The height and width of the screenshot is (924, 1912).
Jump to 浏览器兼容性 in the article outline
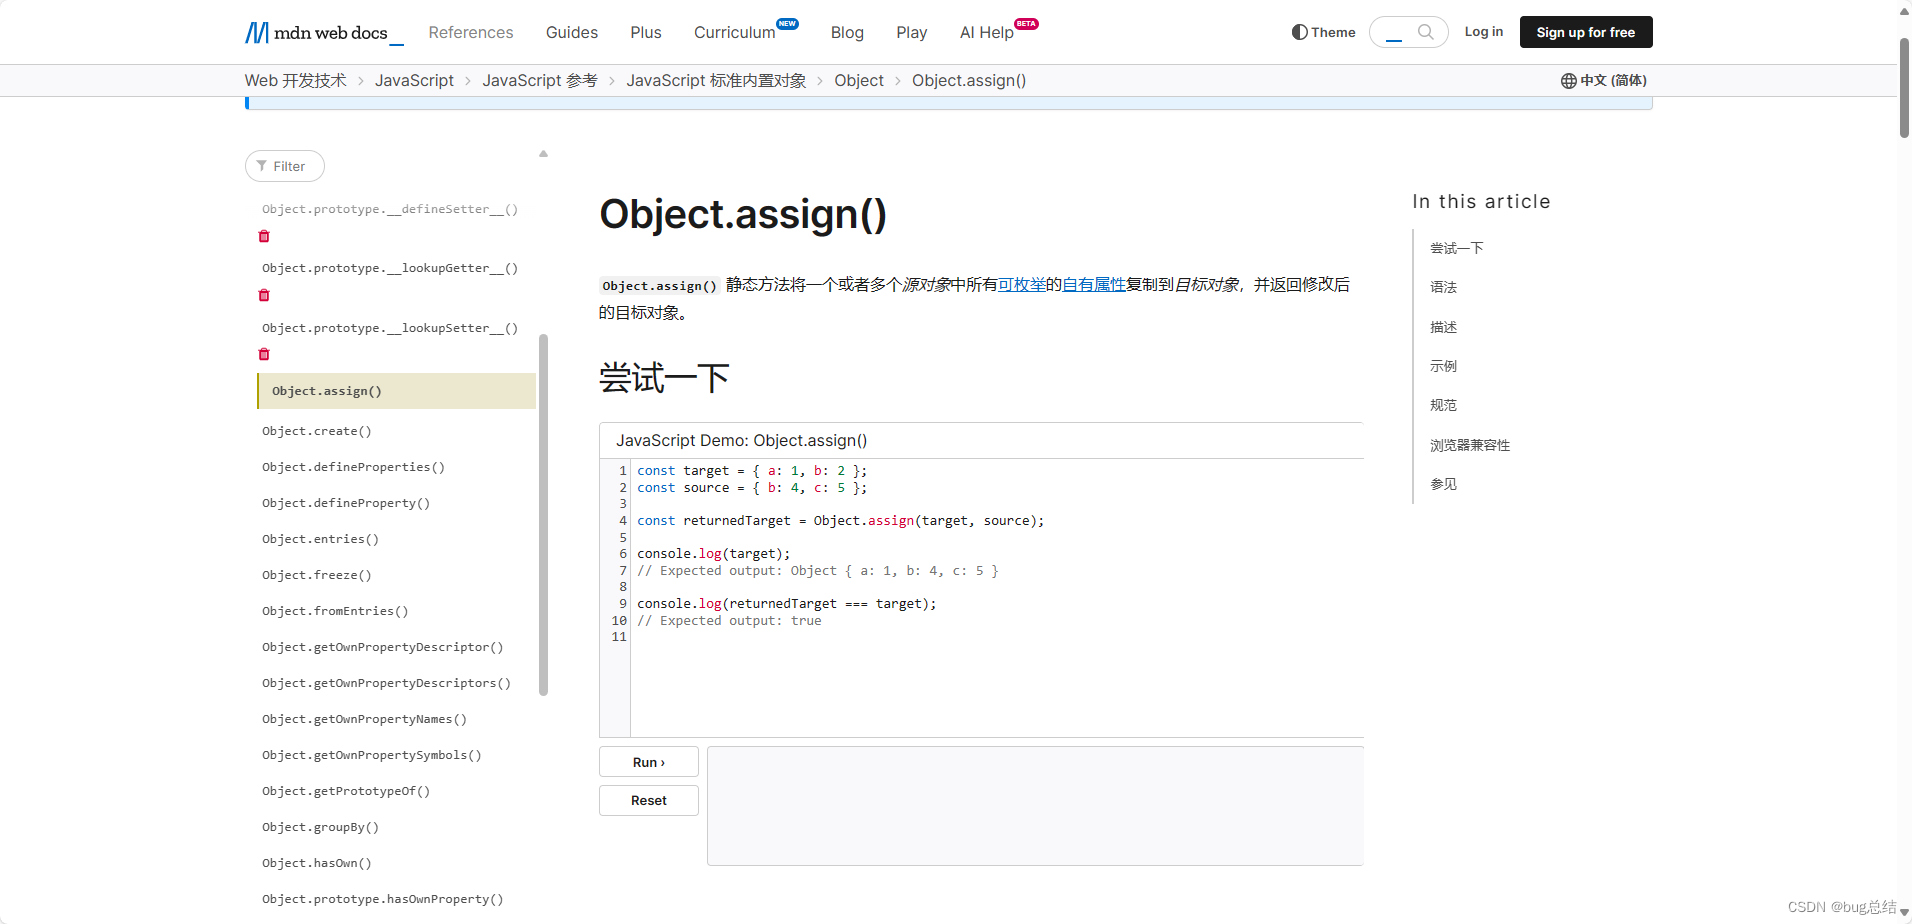click(1469, 444)
